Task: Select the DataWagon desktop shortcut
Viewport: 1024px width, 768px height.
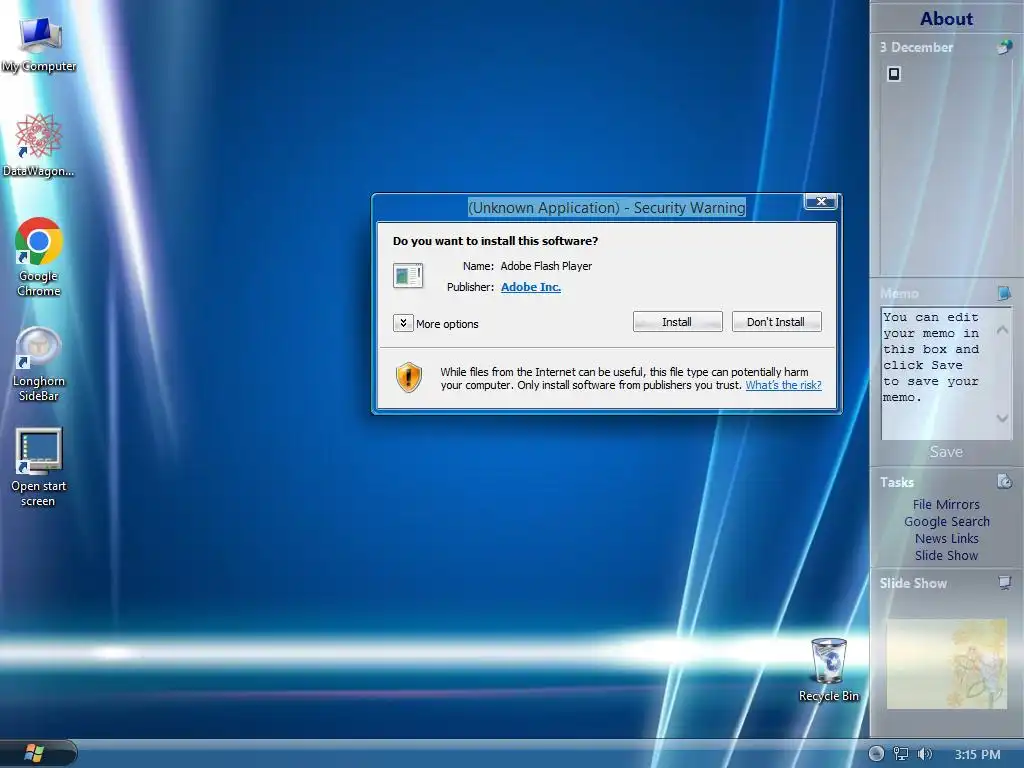Action: (x=38, y=145)
